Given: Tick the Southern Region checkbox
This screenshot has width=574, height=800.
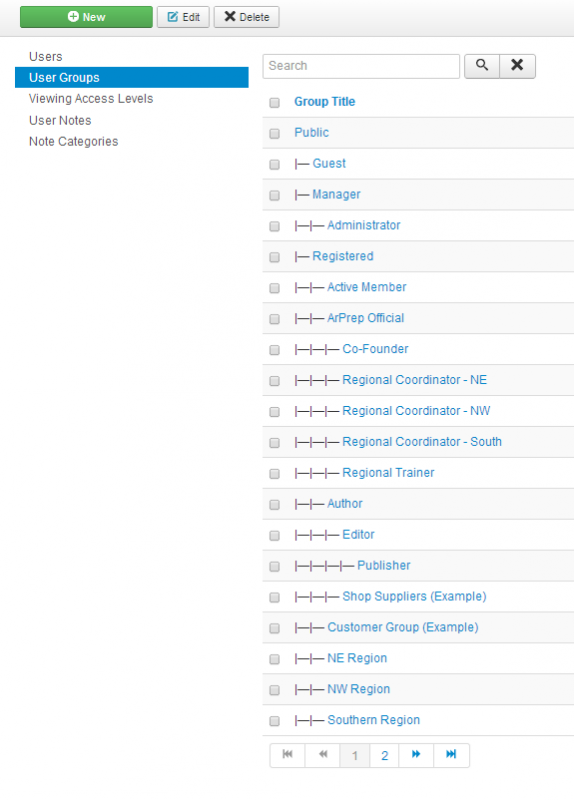Looking at the screenshot, I should (274, 721).
